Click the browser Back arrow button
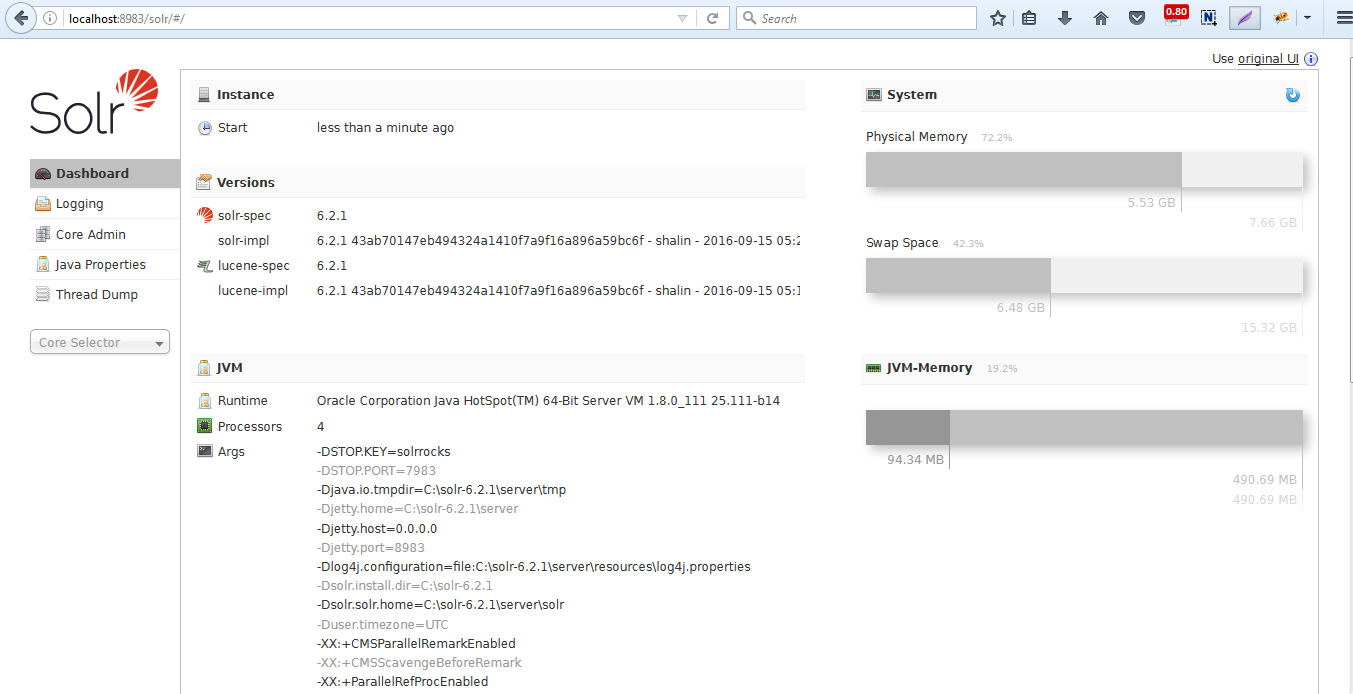 click(x=21, y=18)
